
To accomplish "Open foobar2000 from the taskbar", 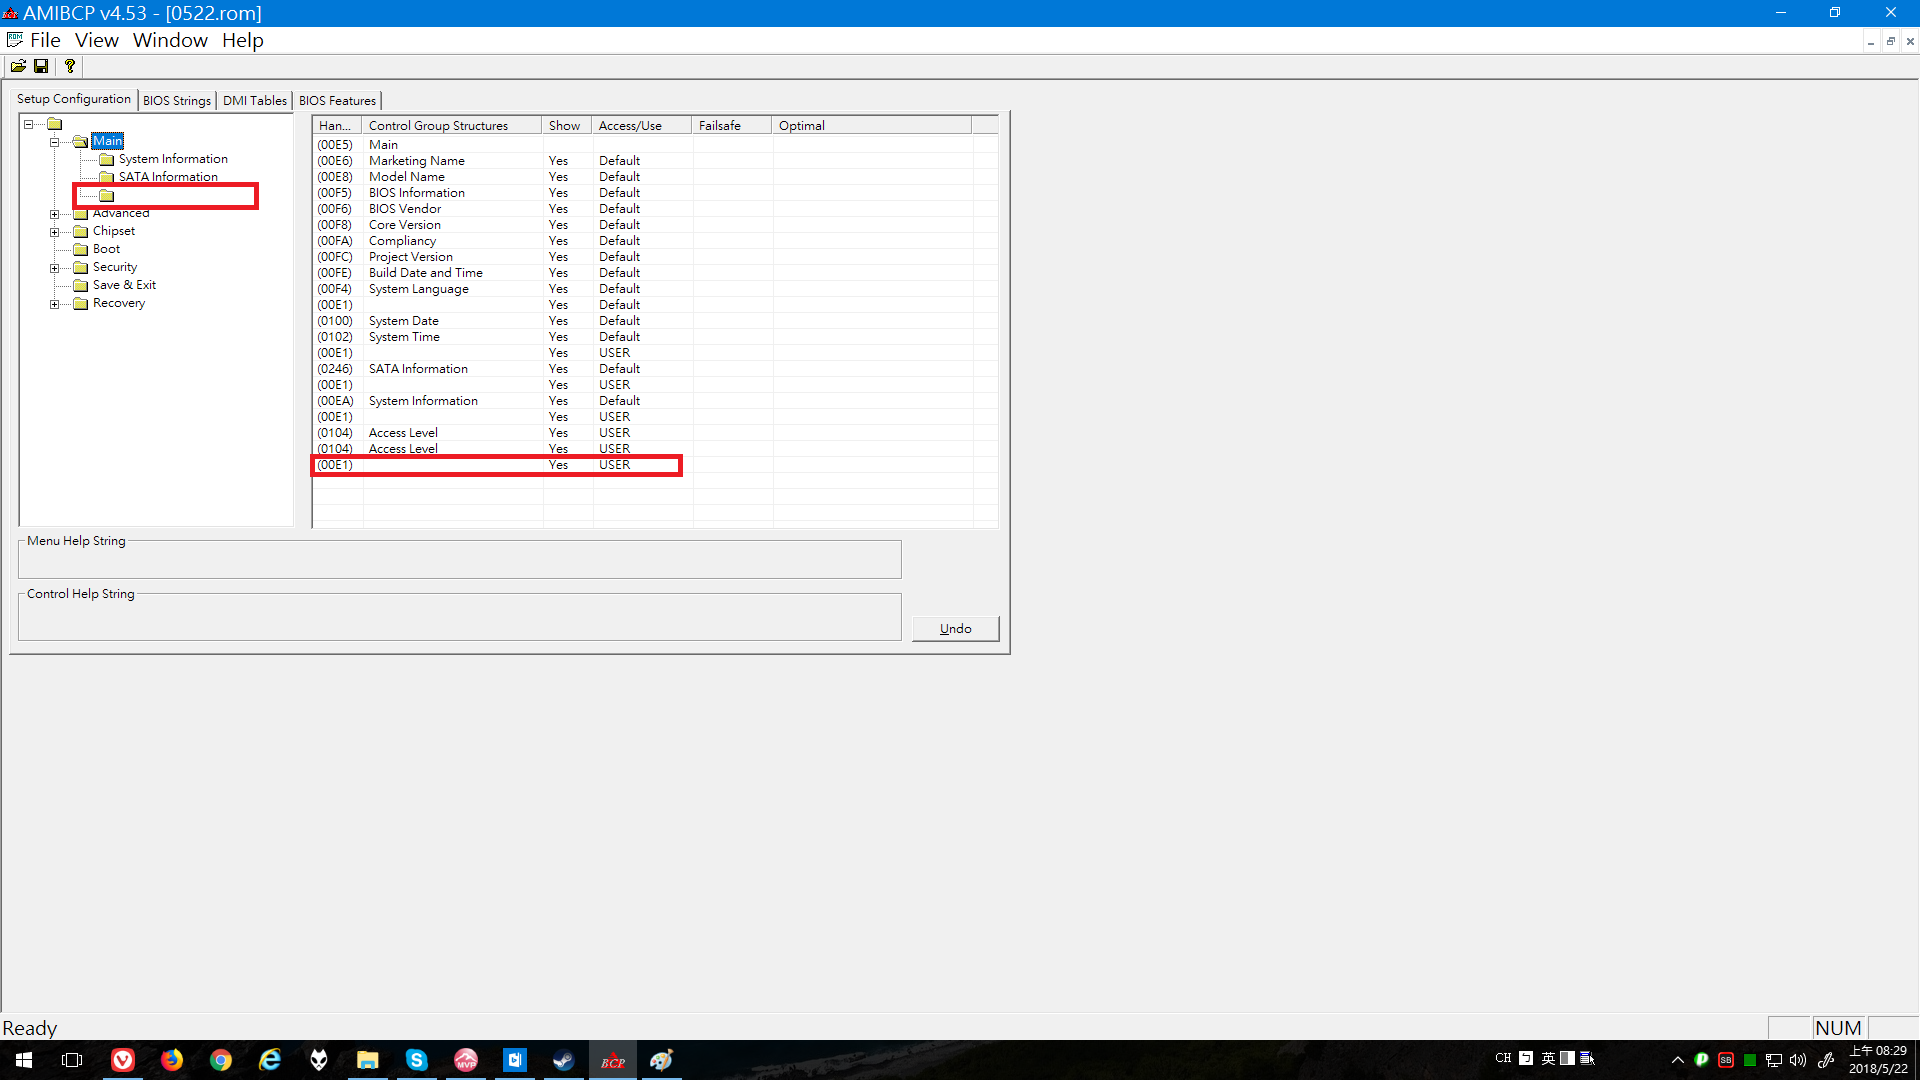I will point(319,1060).
